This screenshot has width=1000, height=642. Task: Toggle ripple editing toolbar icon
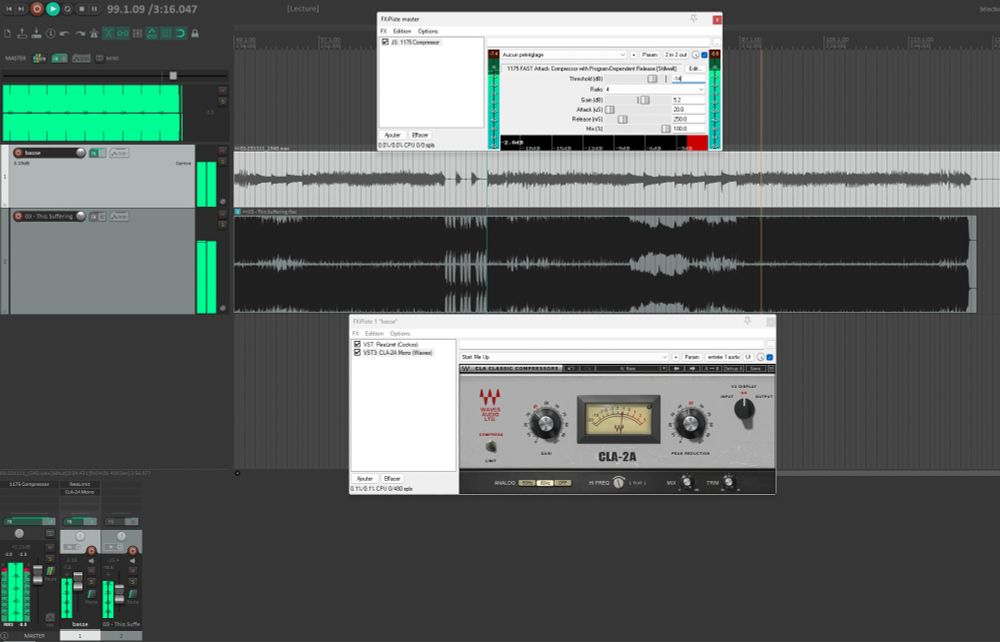pyautogui.click(x=137, y=33)
